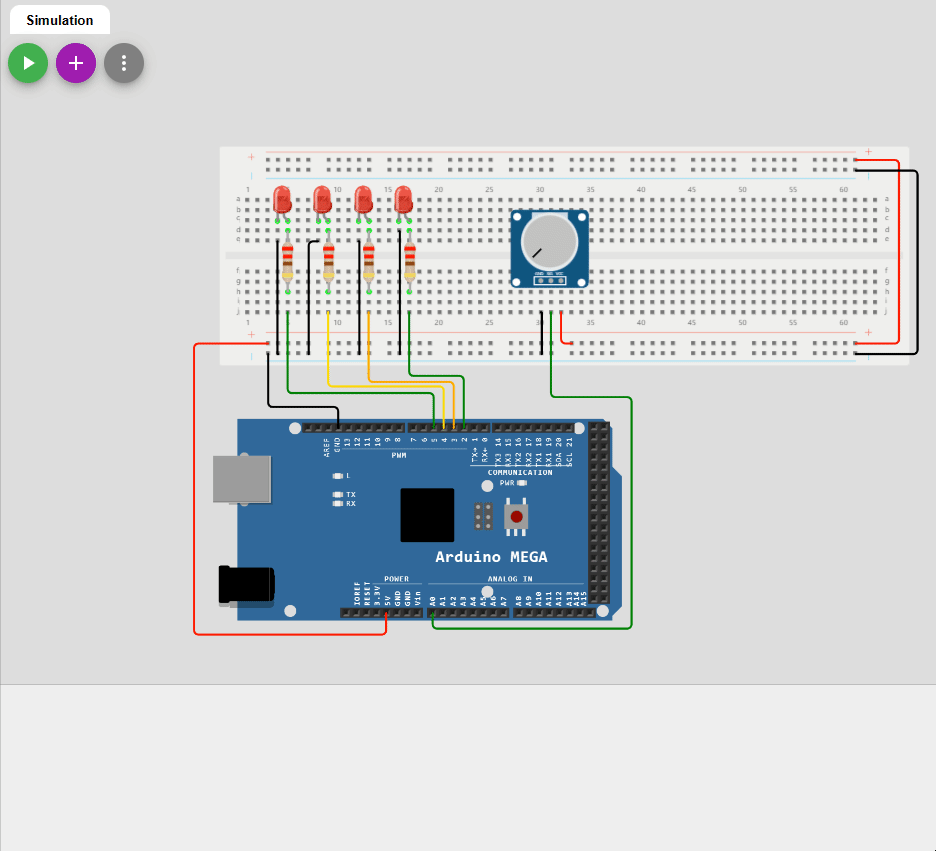Select the leftmost red LED
936x851 pixels.
click(282, 199)
